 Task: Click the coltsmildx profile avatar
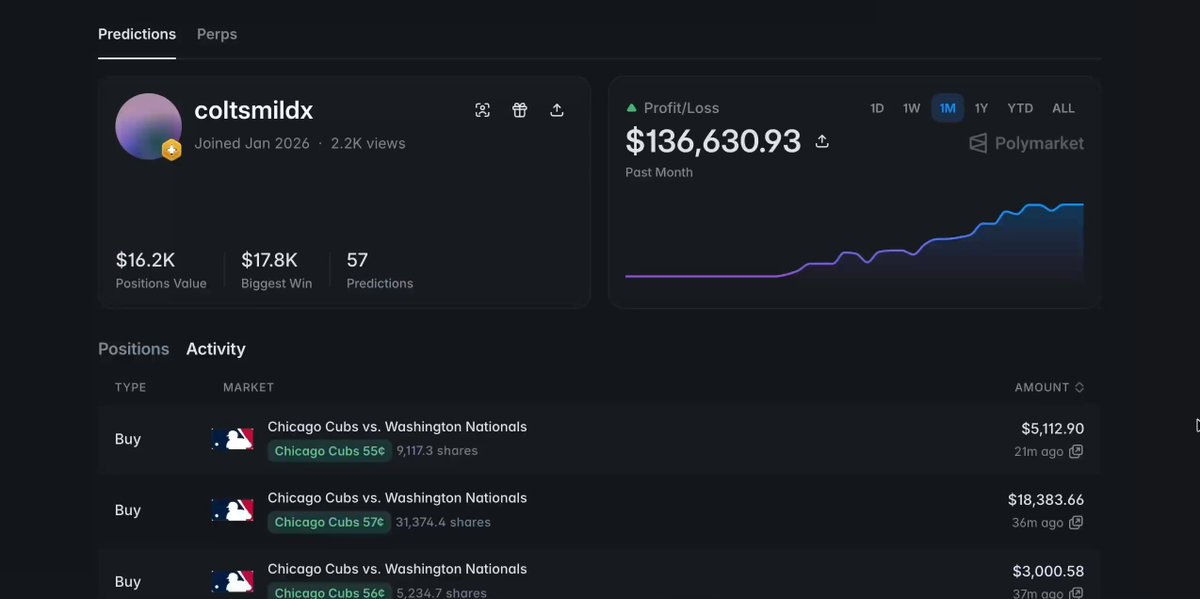click(x=148, y=126)
